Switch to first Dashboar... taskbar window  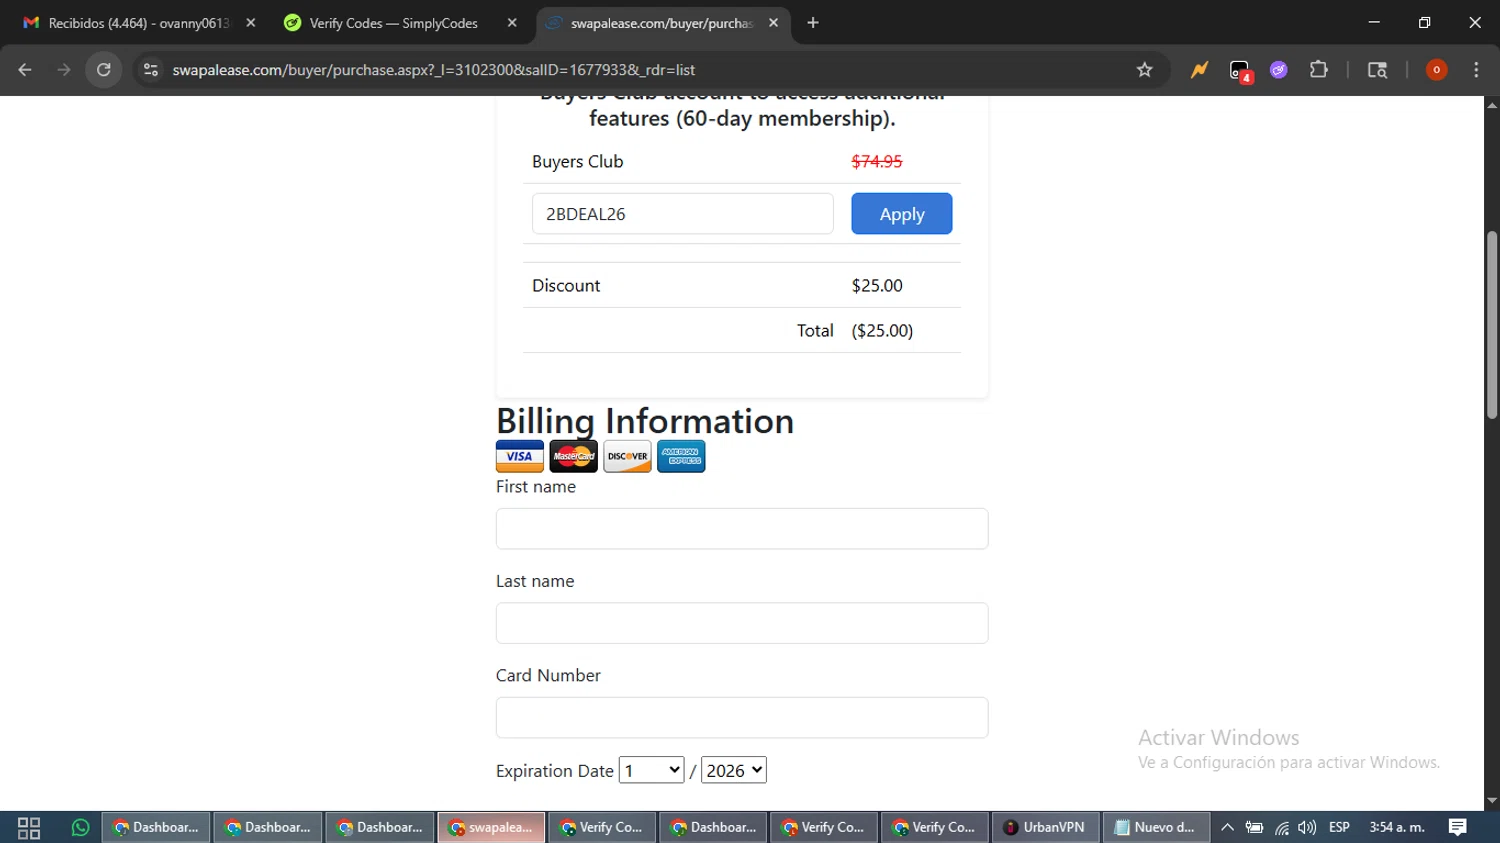tap(156, 828)
